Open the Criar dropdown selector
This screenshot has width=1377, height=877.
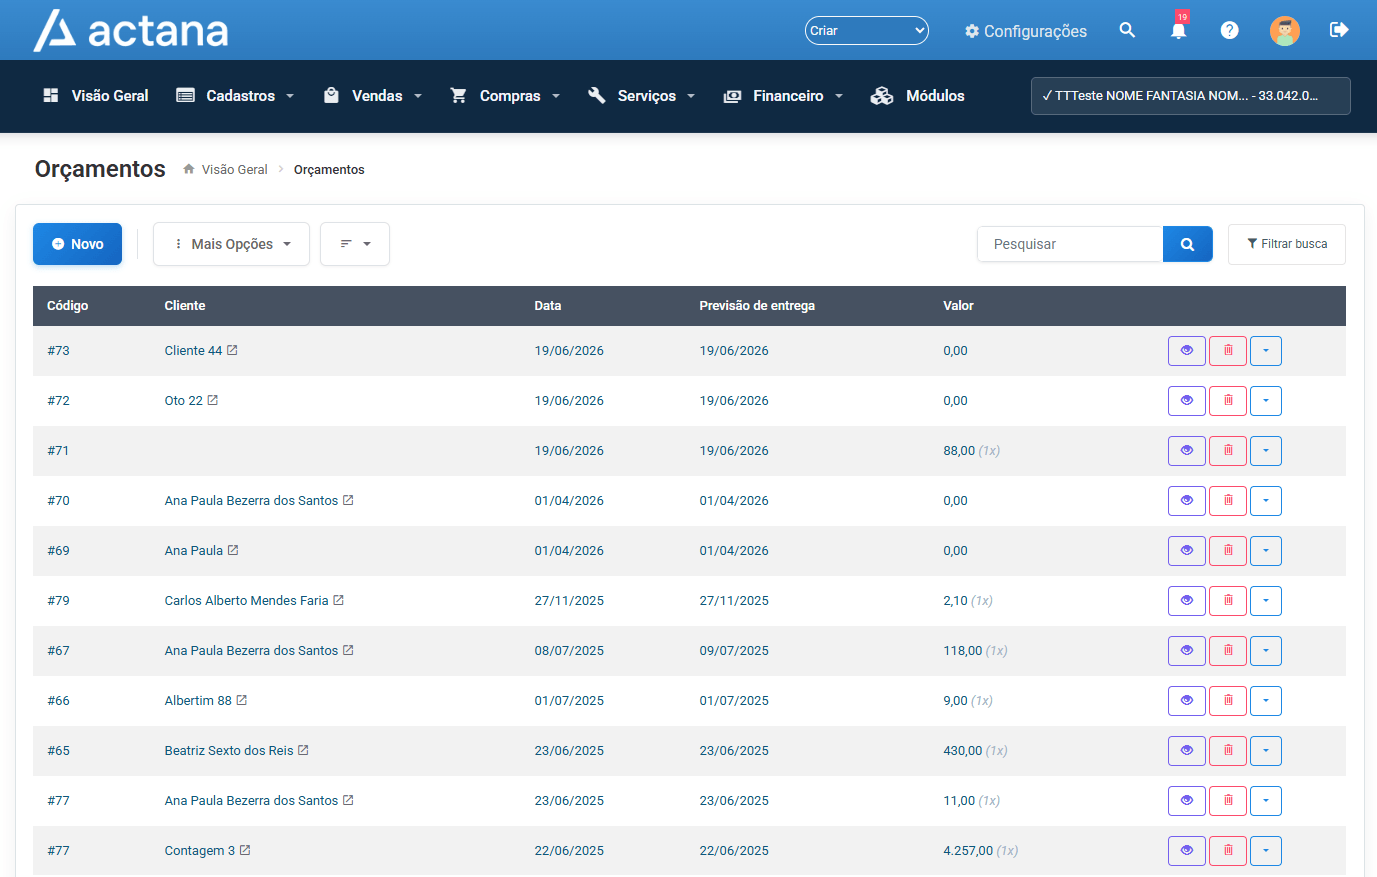click(x=867, y=30)
